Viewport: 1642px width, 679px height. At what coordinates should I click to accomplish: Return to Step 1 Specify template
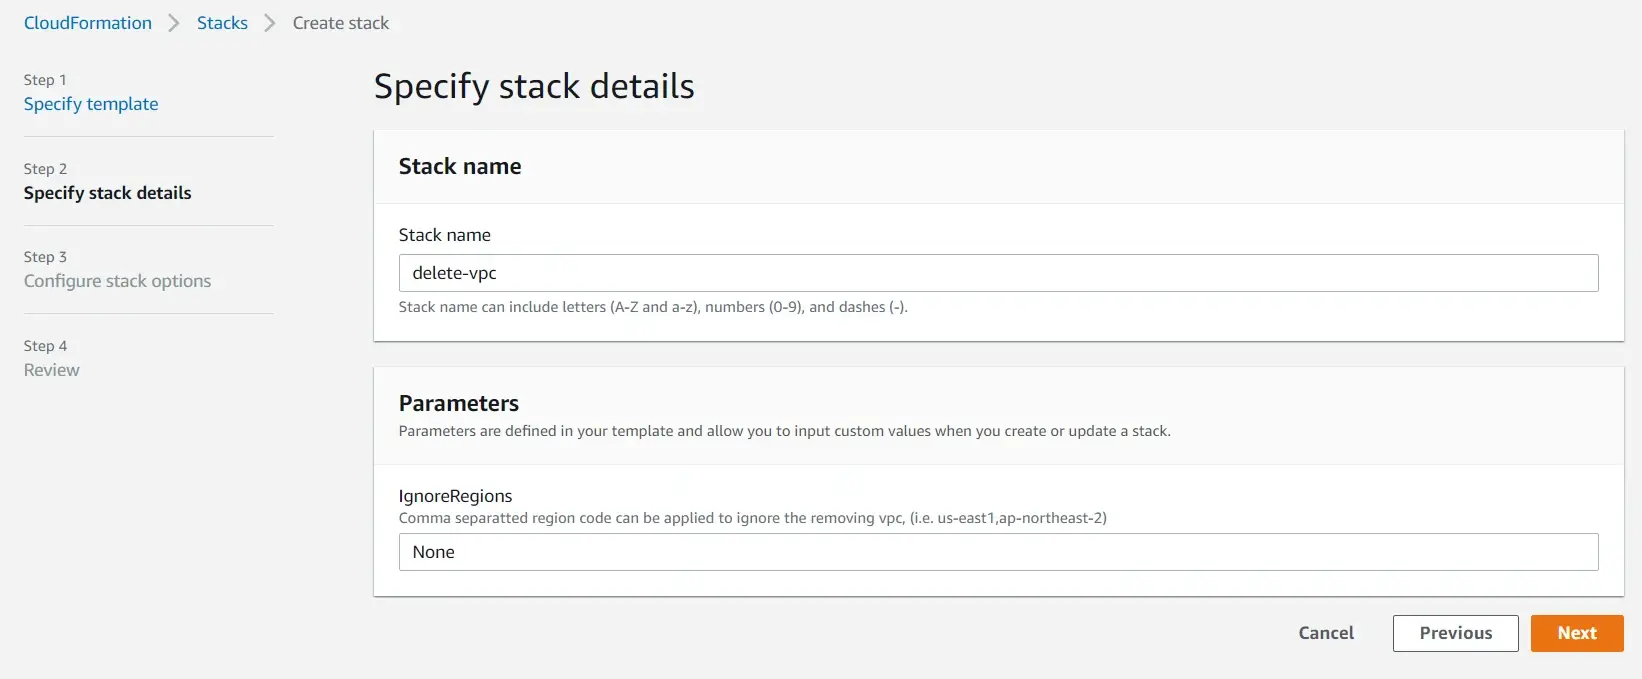point(91,104)
